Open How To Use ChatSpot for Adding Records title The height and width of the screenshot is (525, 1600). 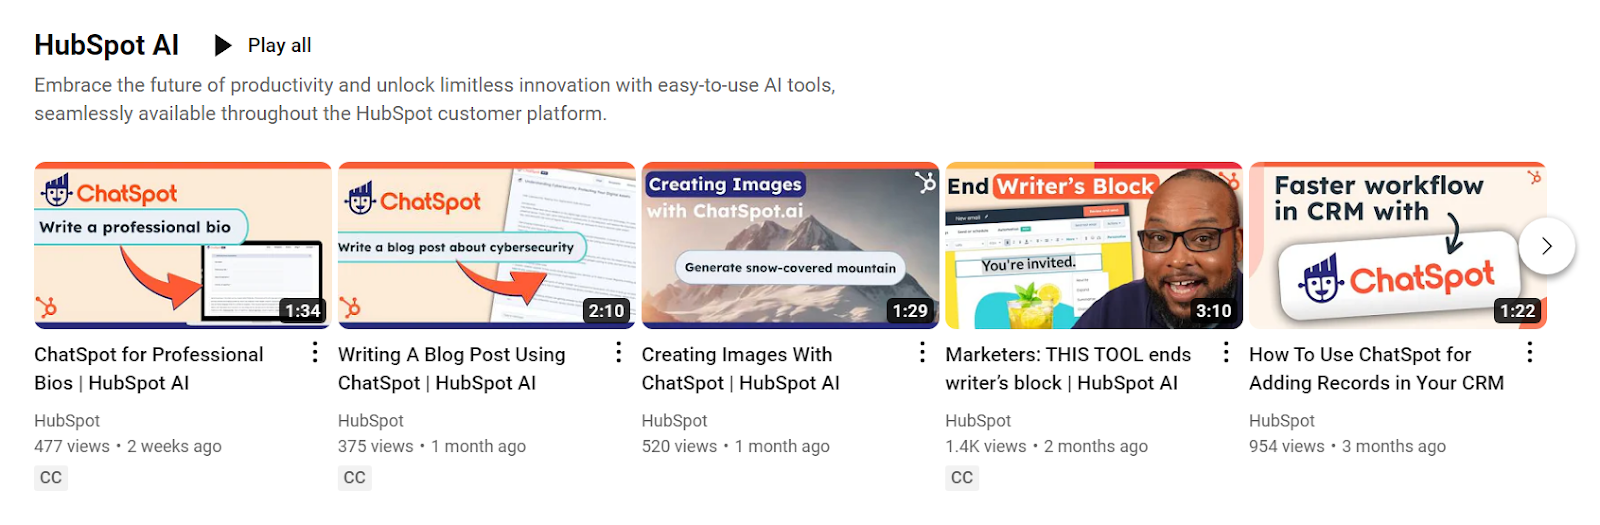click(x=1376, y=368)
